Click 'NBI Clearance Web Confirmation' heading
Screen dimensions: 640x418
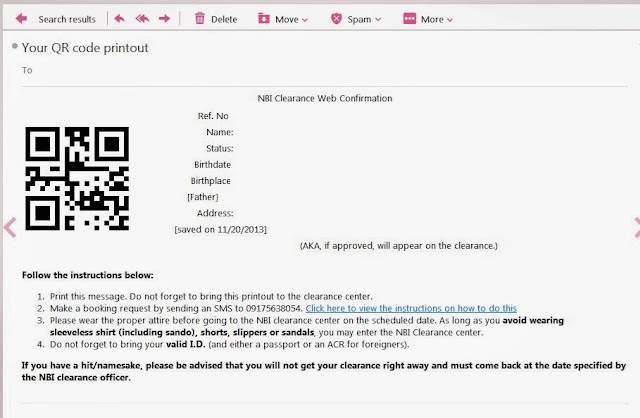[x=325, y=98]
